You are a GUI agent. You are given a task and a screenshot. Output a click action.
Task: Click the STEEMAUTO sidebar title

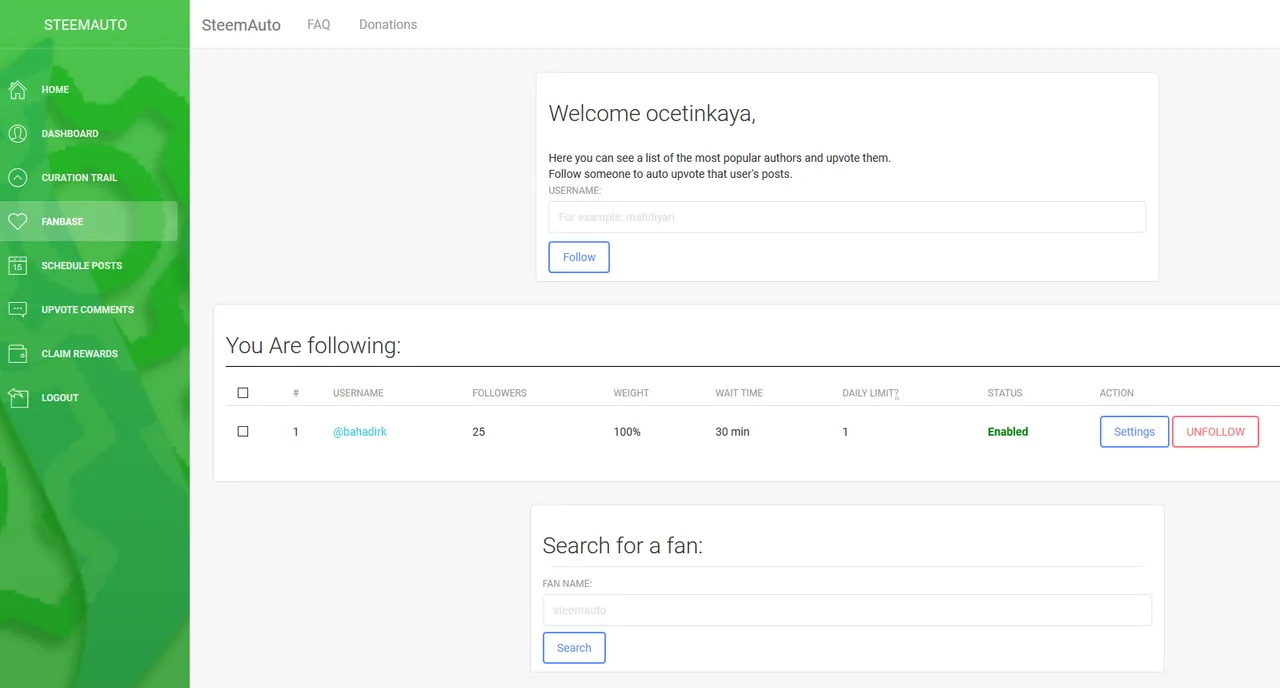click(86, 24)
